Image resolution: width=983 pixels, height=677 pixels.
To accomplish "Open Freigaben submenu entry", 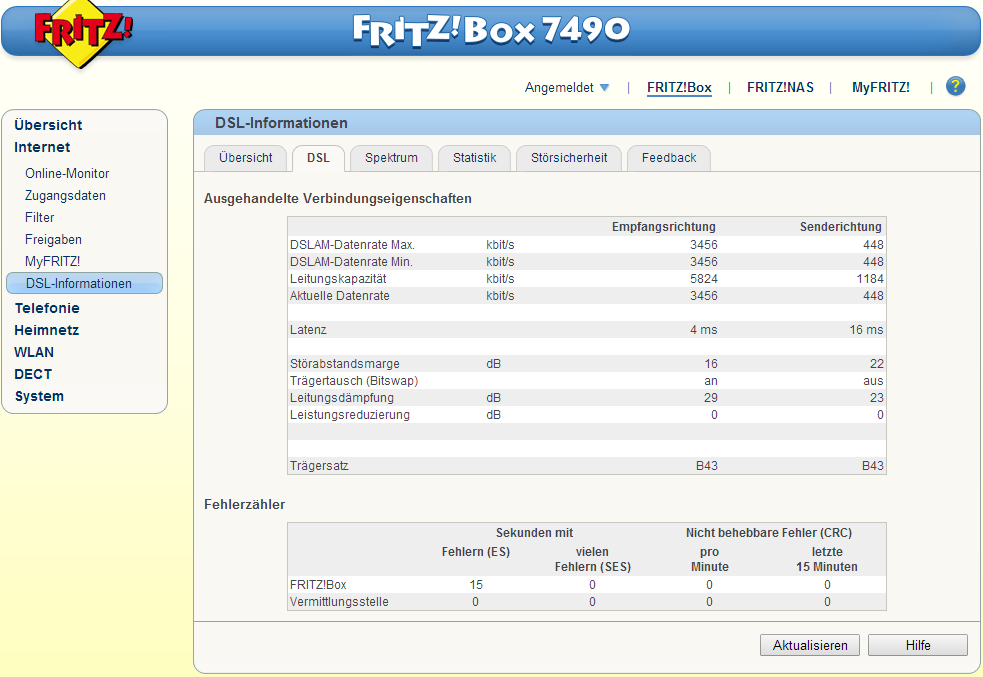I will pyautogui.click(x=53, y=239).
